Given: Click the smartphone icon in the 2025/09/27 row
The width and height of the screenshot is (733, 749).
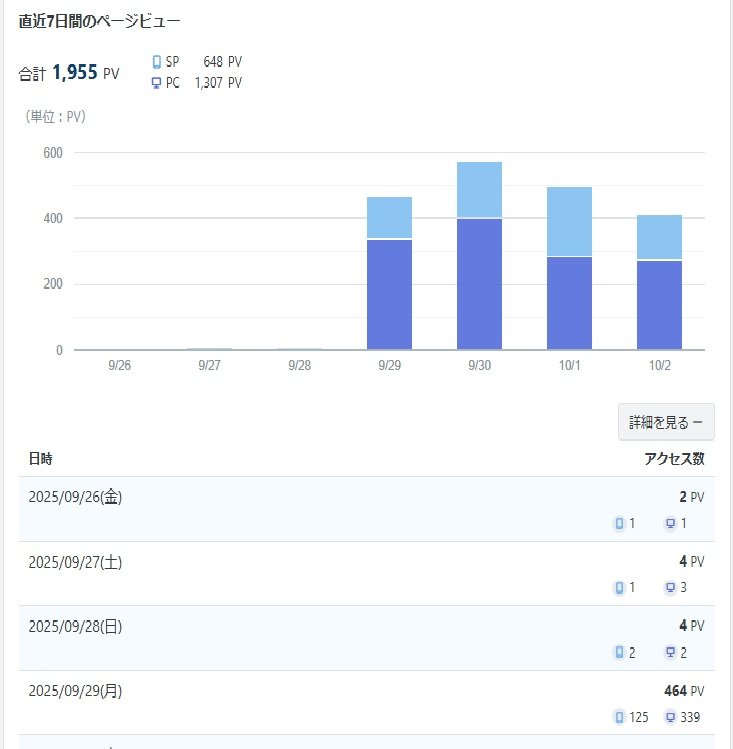Looking at the screenshot, I should click(x=619, y=588).
